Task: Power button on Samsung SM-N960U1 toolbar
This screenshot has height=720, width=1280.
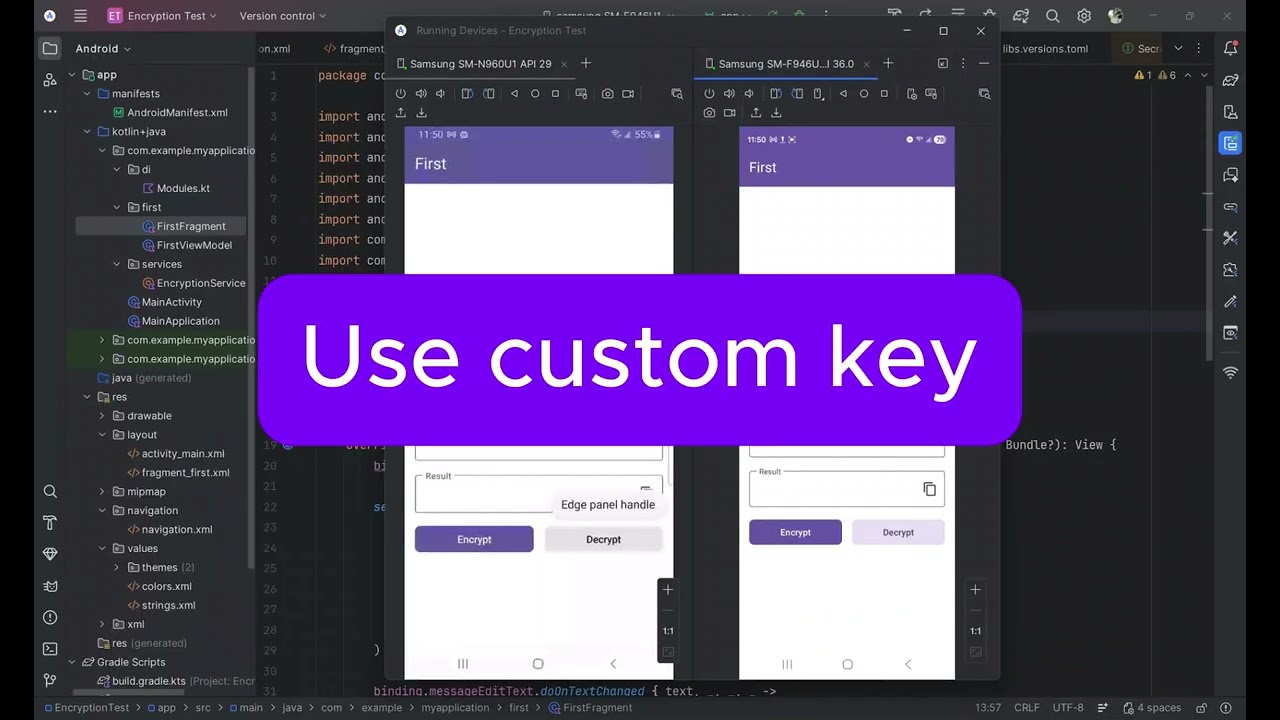Action: coord(401,94)
